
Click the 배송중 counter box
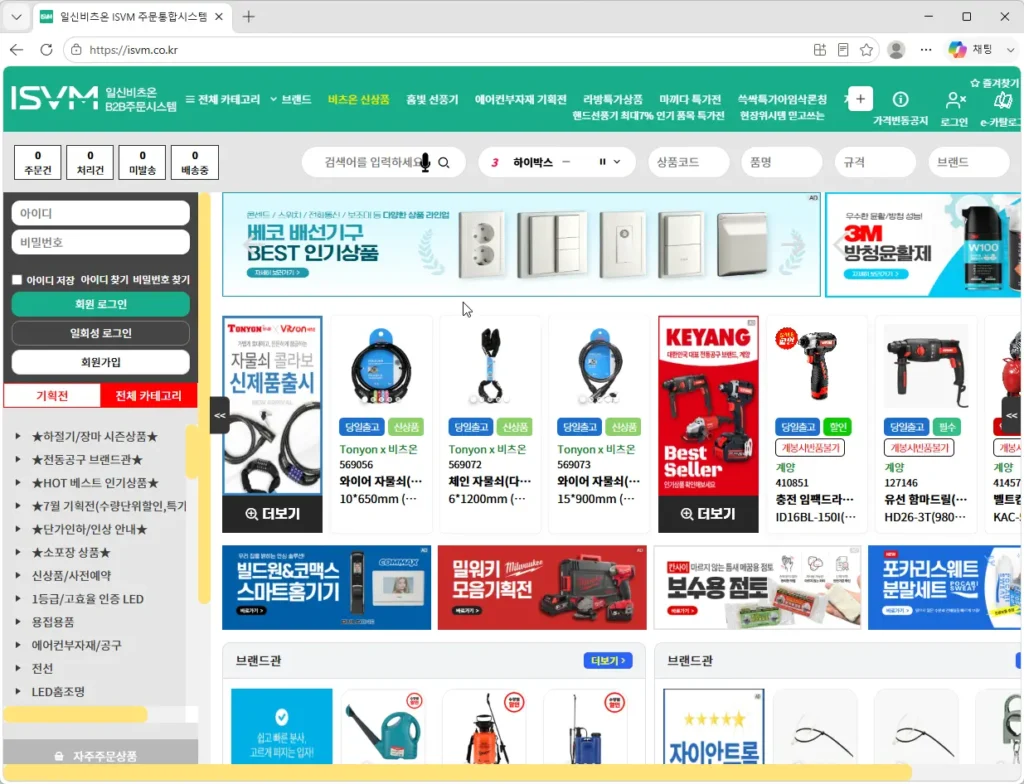[195, 162]
